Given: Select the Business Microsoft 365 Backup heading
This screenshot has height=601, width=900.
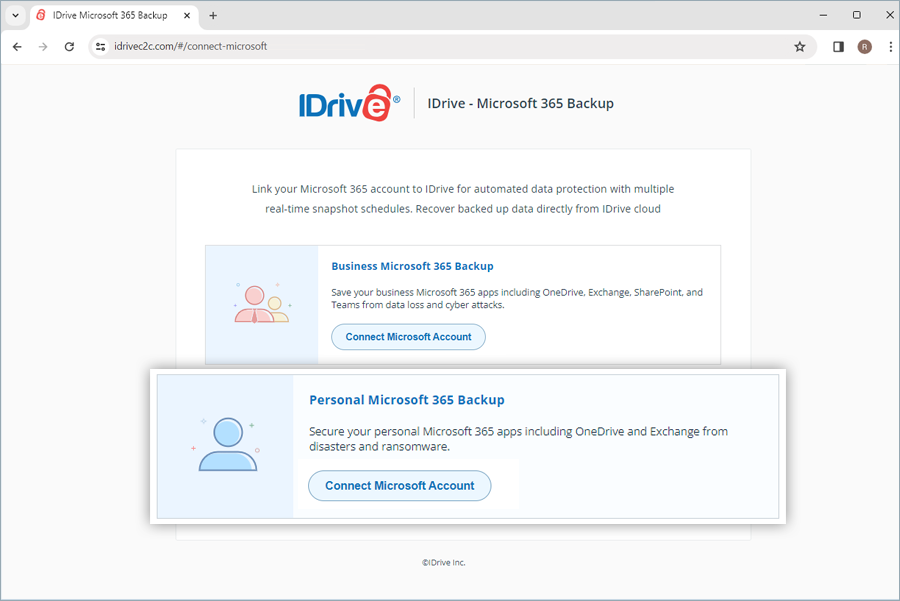Looking at the screenshot, I should 412,266.
